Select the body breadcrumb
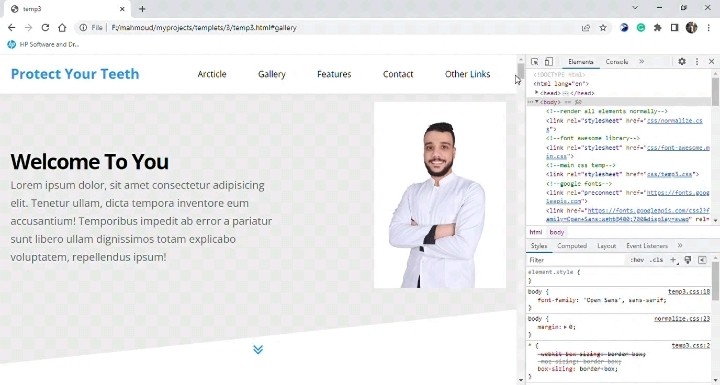The height and width of the screenshot is (385, 720). coord(557,232)
